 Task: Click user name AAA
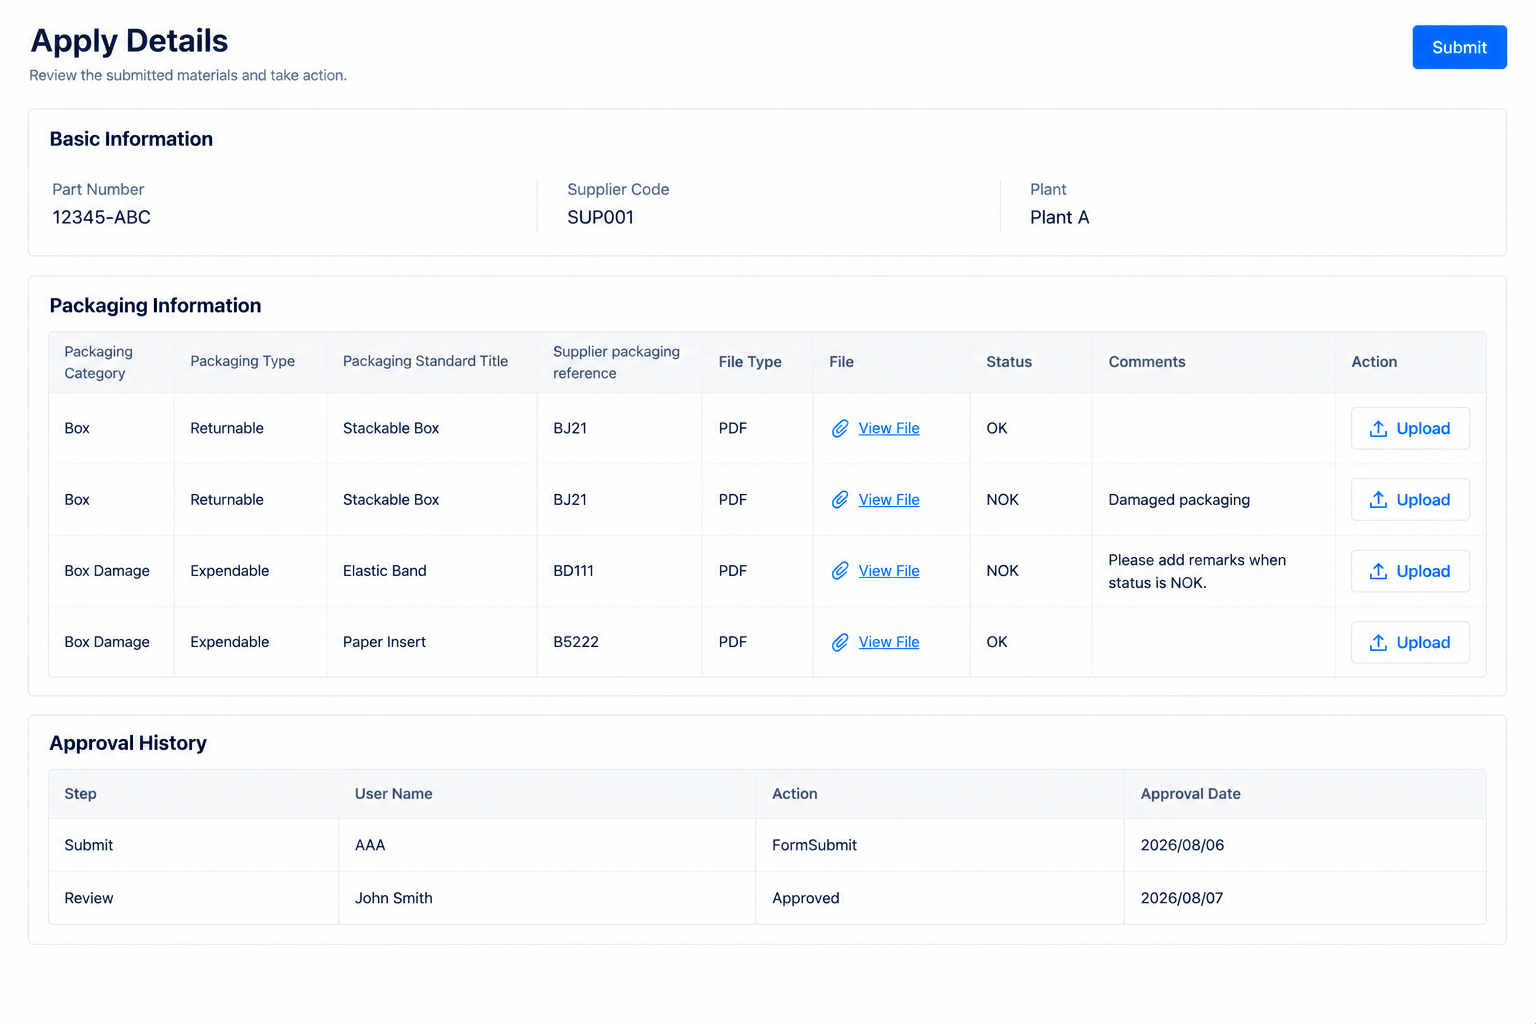pyautogui.click(x=370, y=845)
